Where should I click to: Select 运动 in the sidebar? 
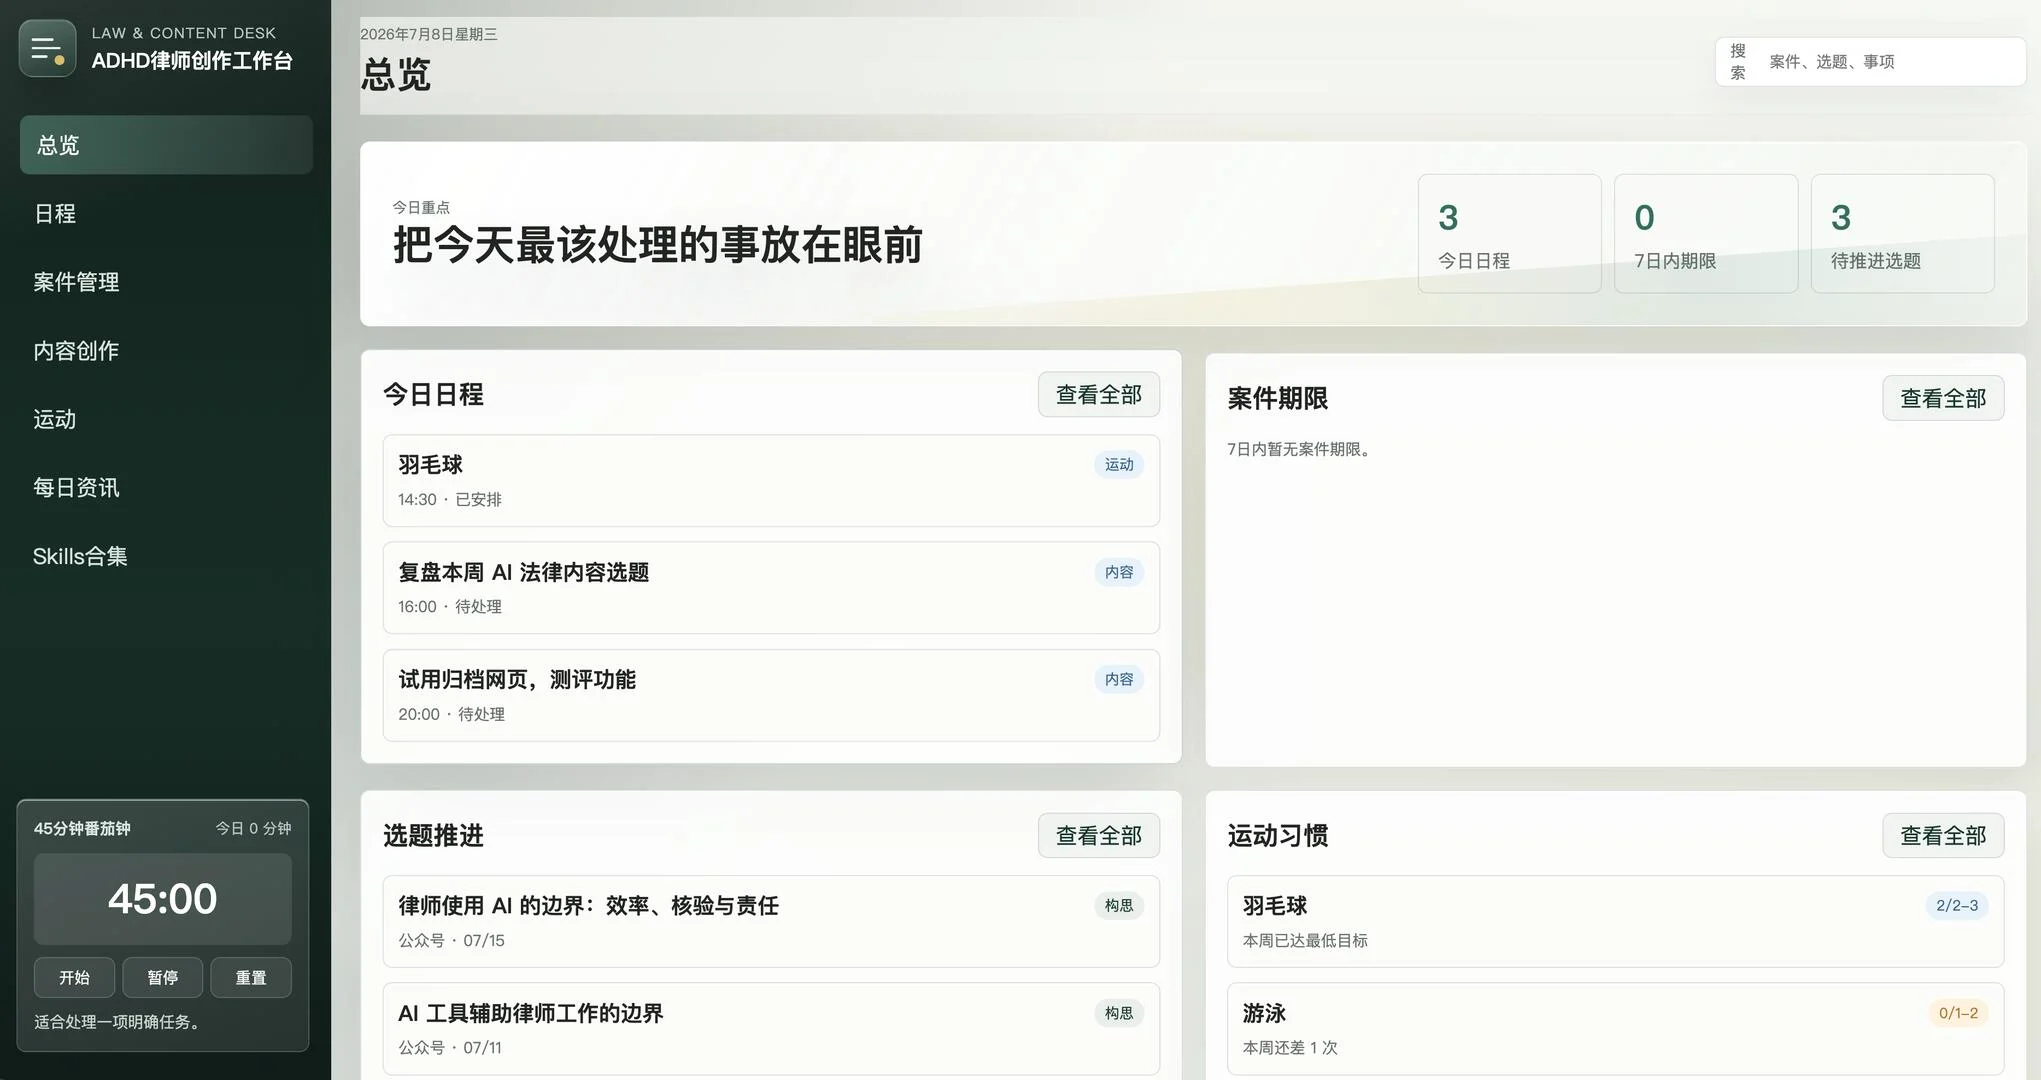pos(166,419)
